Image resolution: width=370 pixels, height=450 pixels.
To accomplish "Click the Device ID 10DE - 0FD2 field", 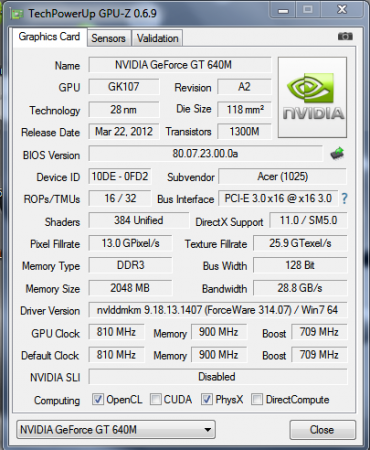I will pyautogui.click(x=120, y=176).
